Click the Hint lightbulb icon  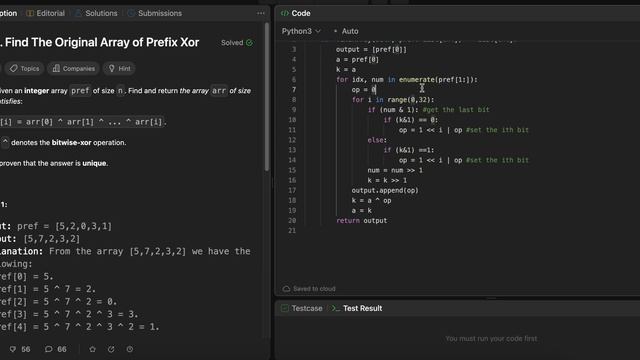pyautogui.click(x=111, y=68)
